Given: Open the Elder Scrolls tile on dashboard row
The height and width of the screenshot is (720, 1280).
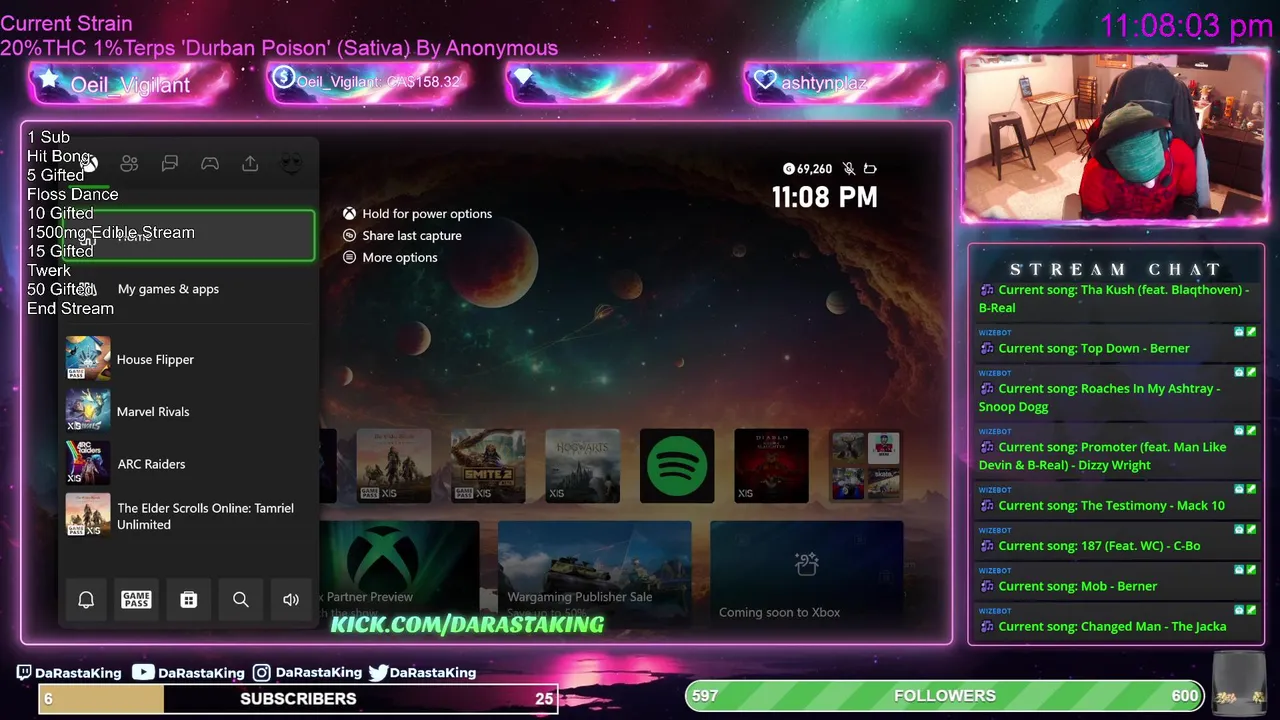Looking at the screenshot, I should click(394, 466).
